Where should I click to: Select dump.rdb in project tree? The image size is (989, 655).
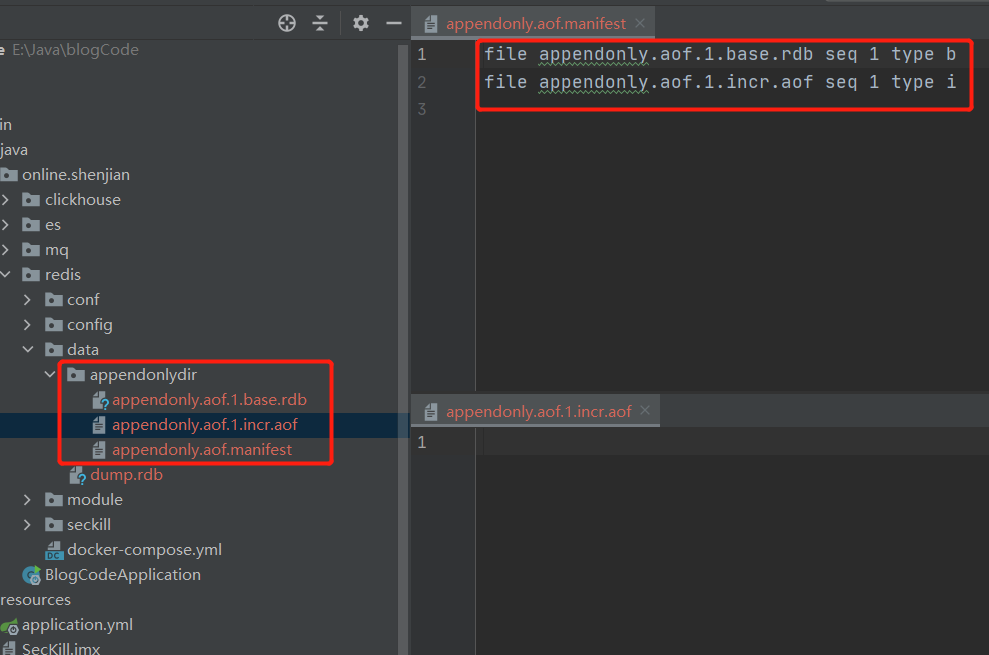coord(126,475)
